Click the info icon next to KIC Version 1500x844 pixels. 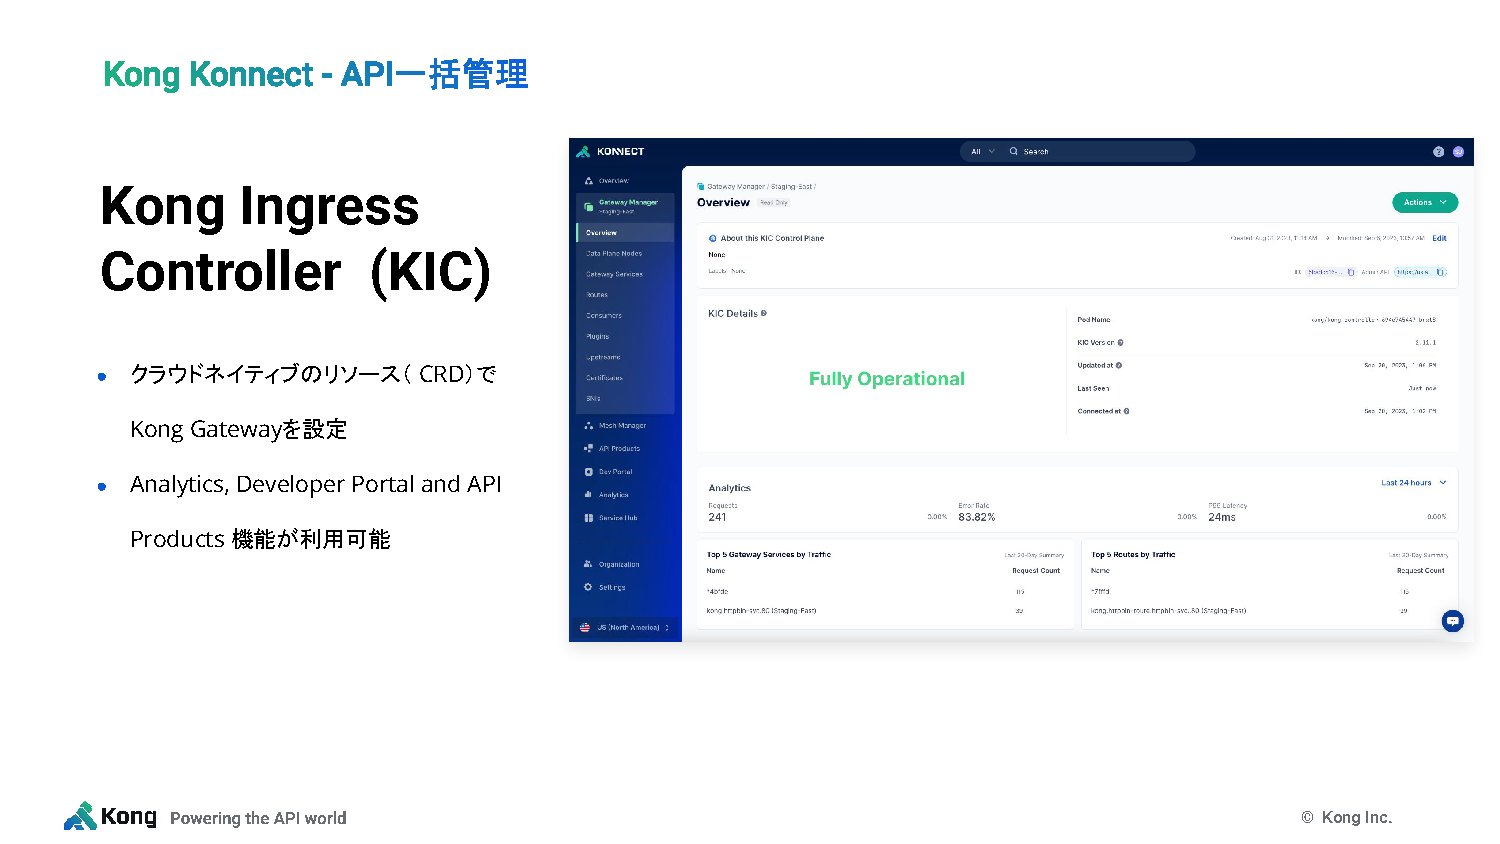tap(1120, 343)
